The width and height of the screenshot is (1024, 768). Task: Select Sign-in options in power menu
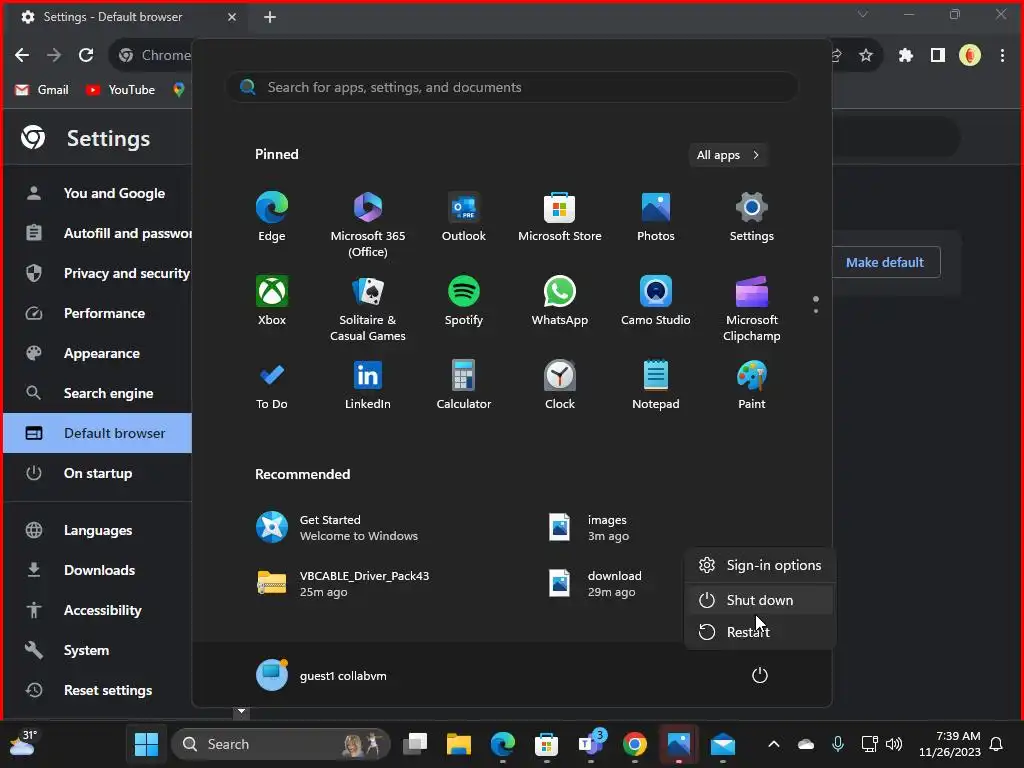click(760, 566)
